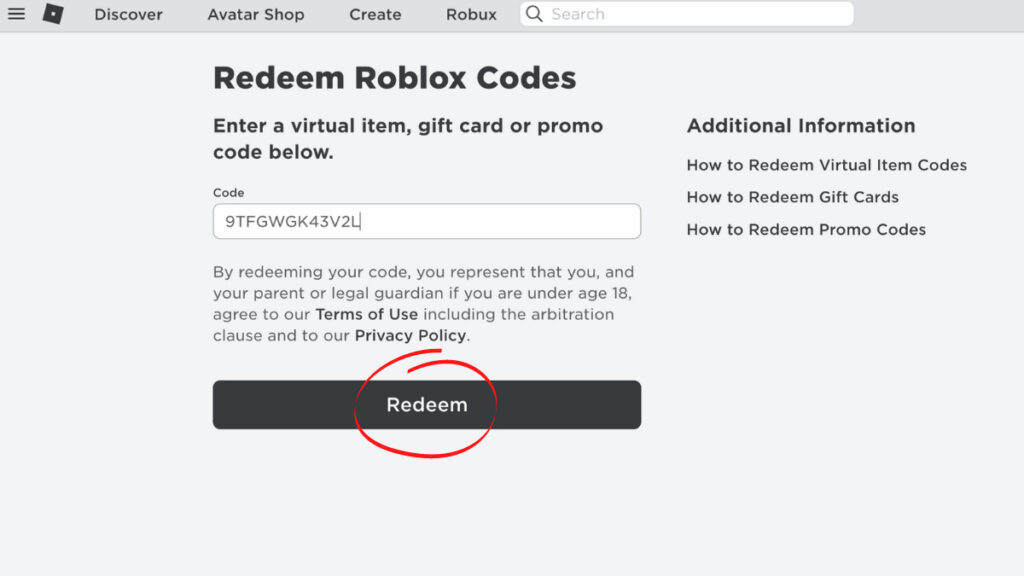Open How to Redeem Gift Cards

point(792,197)
